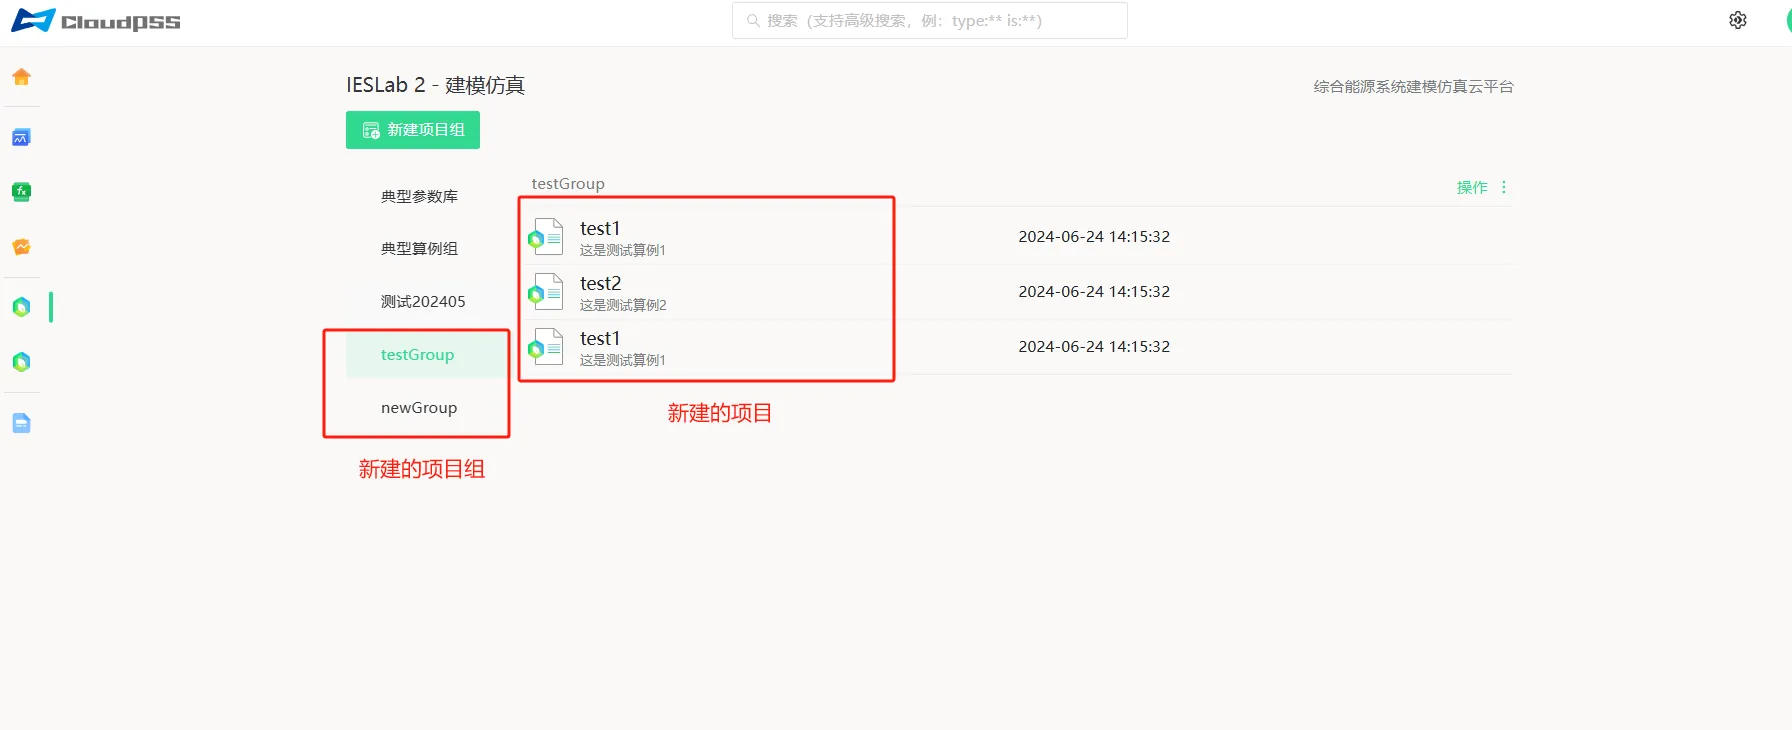Image resolution: width=1792 pixels, height=730 pixels.
Task: Click the file icon of test2 project
Action: [x=546, y=292]
